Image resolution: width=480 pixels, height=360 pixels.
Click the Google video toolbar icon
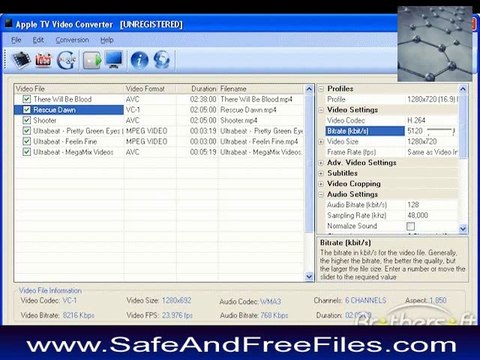tap(66, 60)
